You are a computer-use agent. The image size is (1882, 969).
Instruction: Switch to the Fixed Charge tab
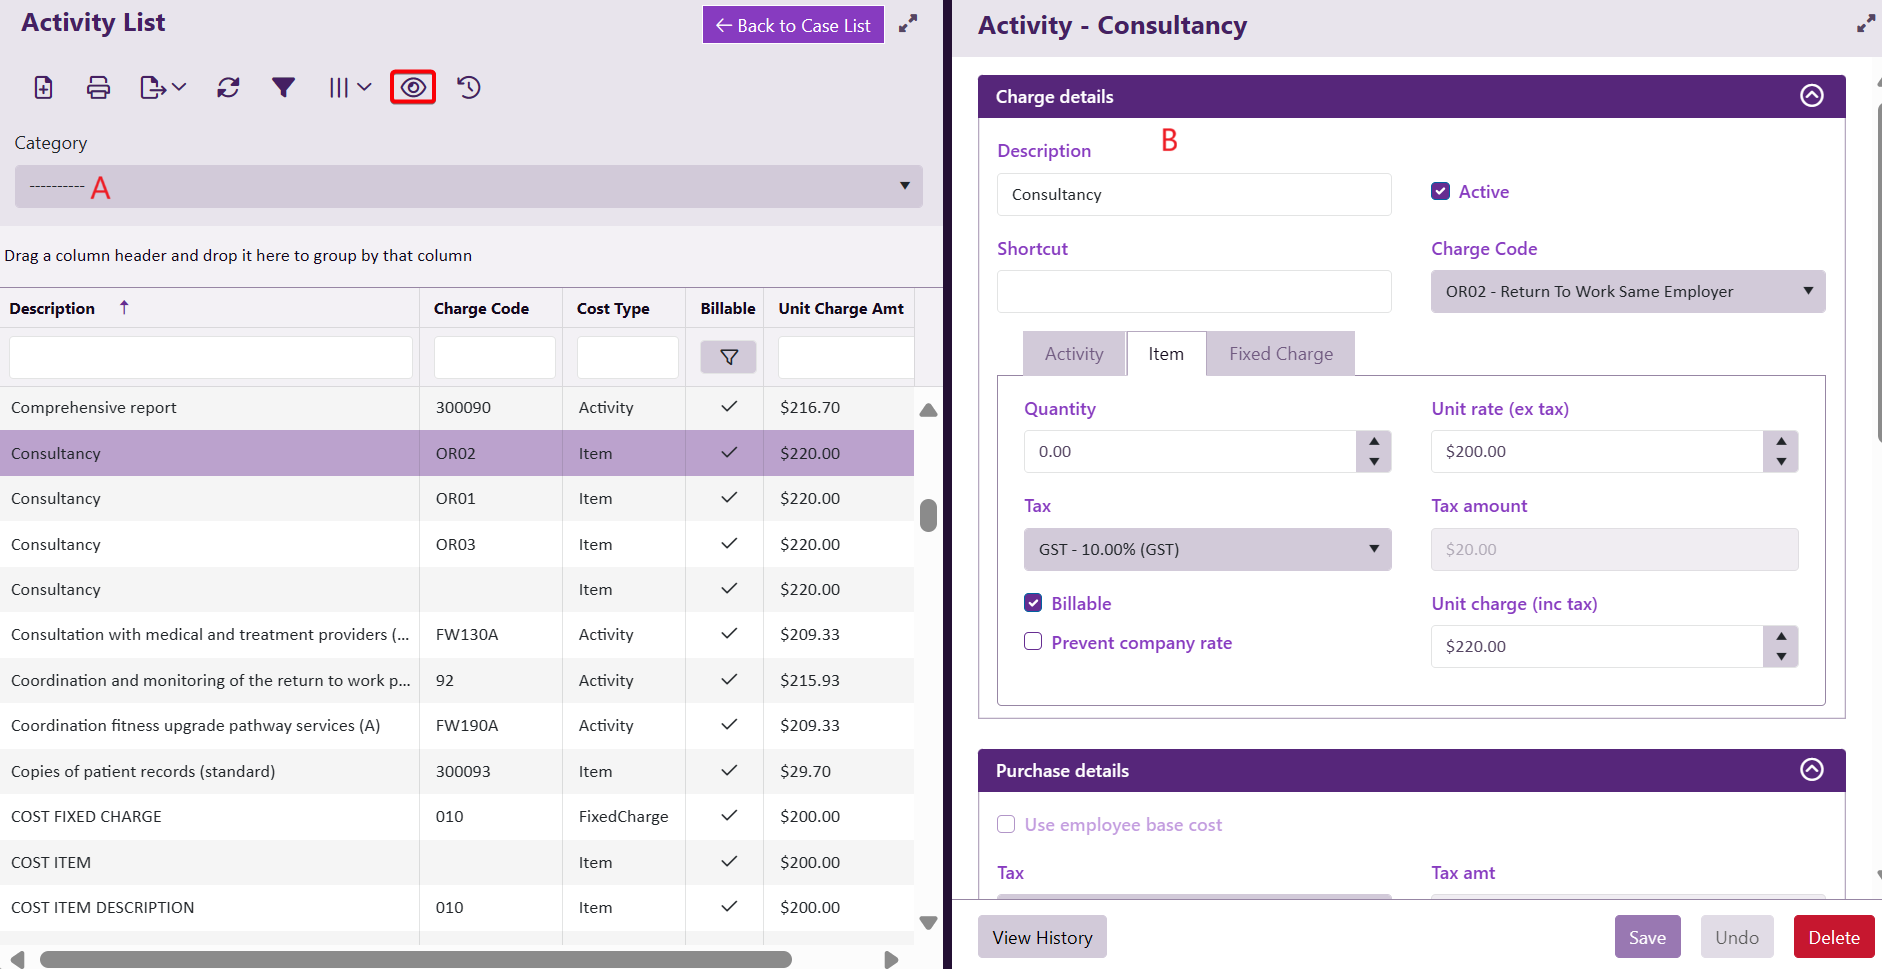tap(1280, 354)
